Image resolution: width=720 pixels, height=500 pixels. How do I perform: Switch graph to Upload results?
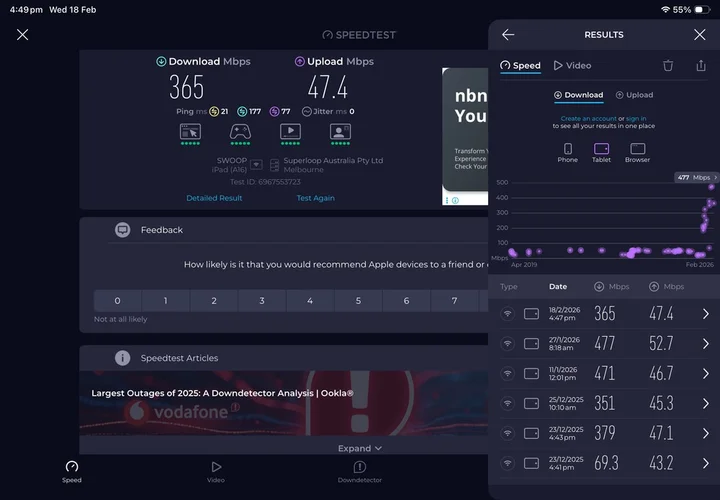pos(634,95)
